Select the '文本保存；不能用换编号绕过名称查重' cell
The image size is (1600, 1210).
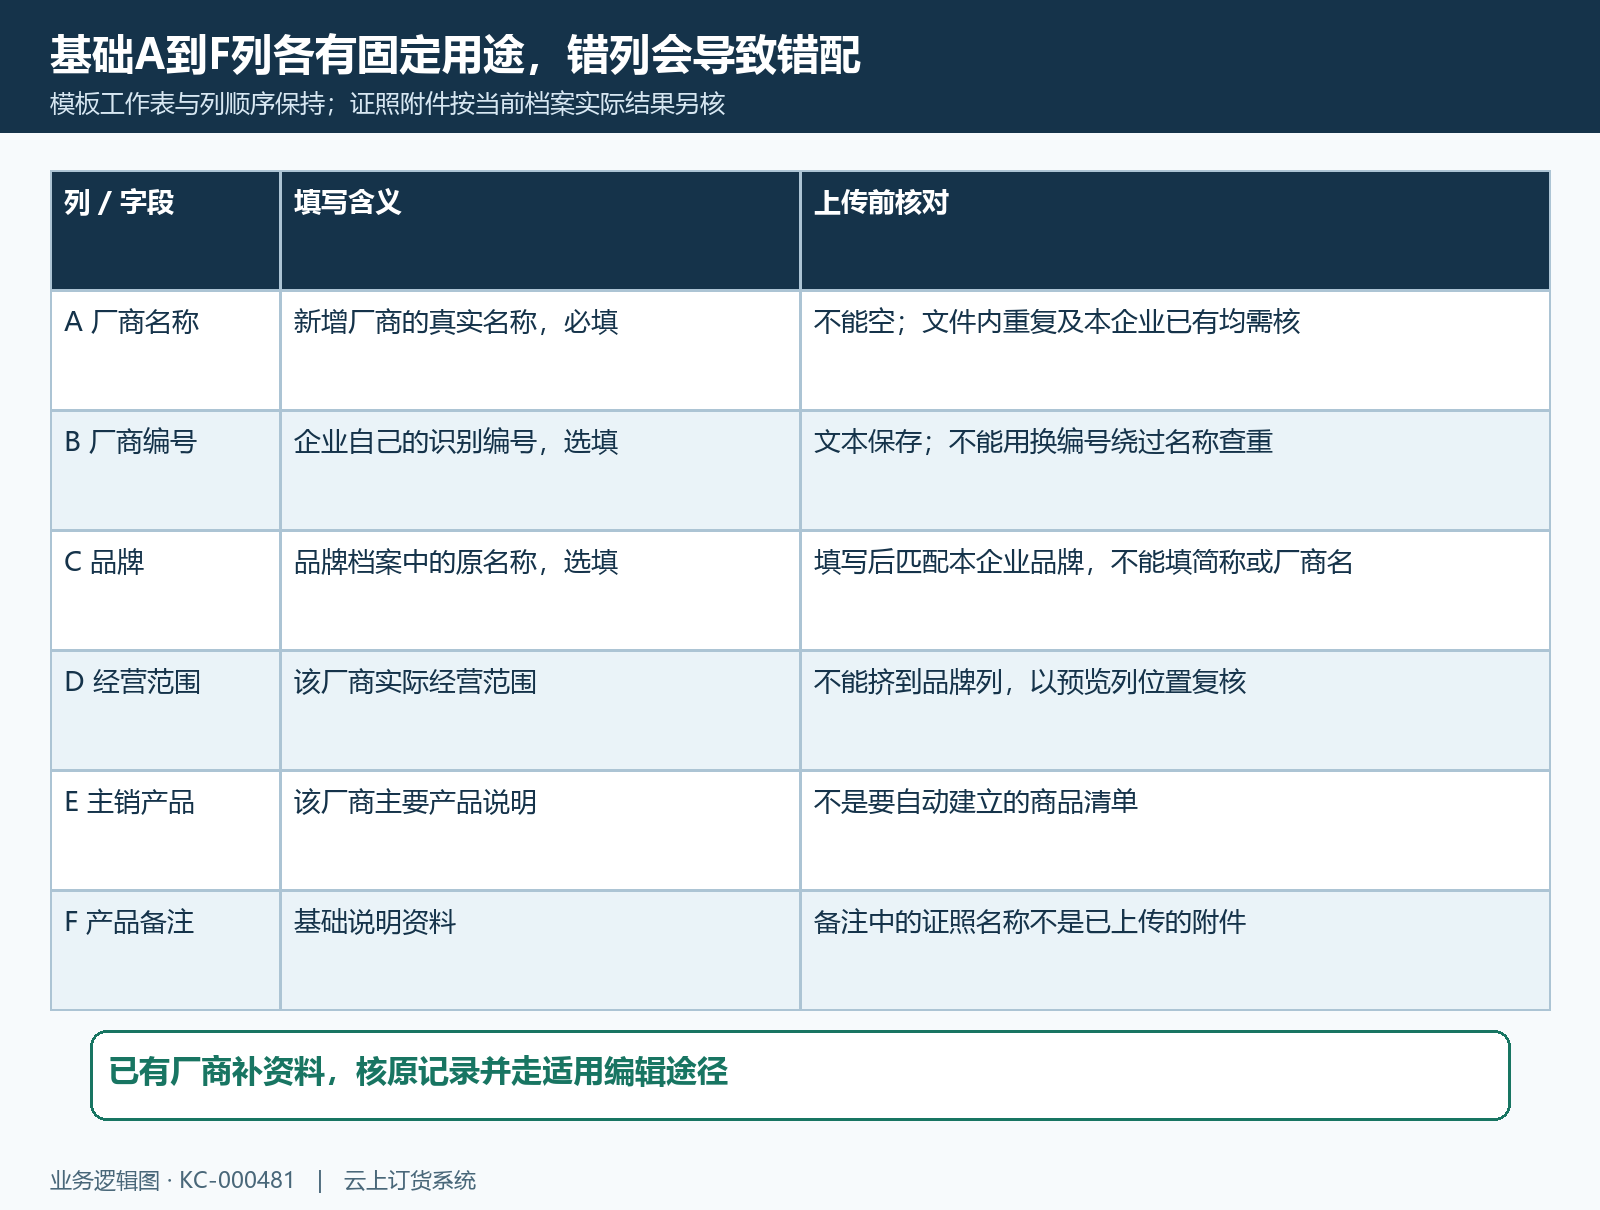tap(1176, 471)
